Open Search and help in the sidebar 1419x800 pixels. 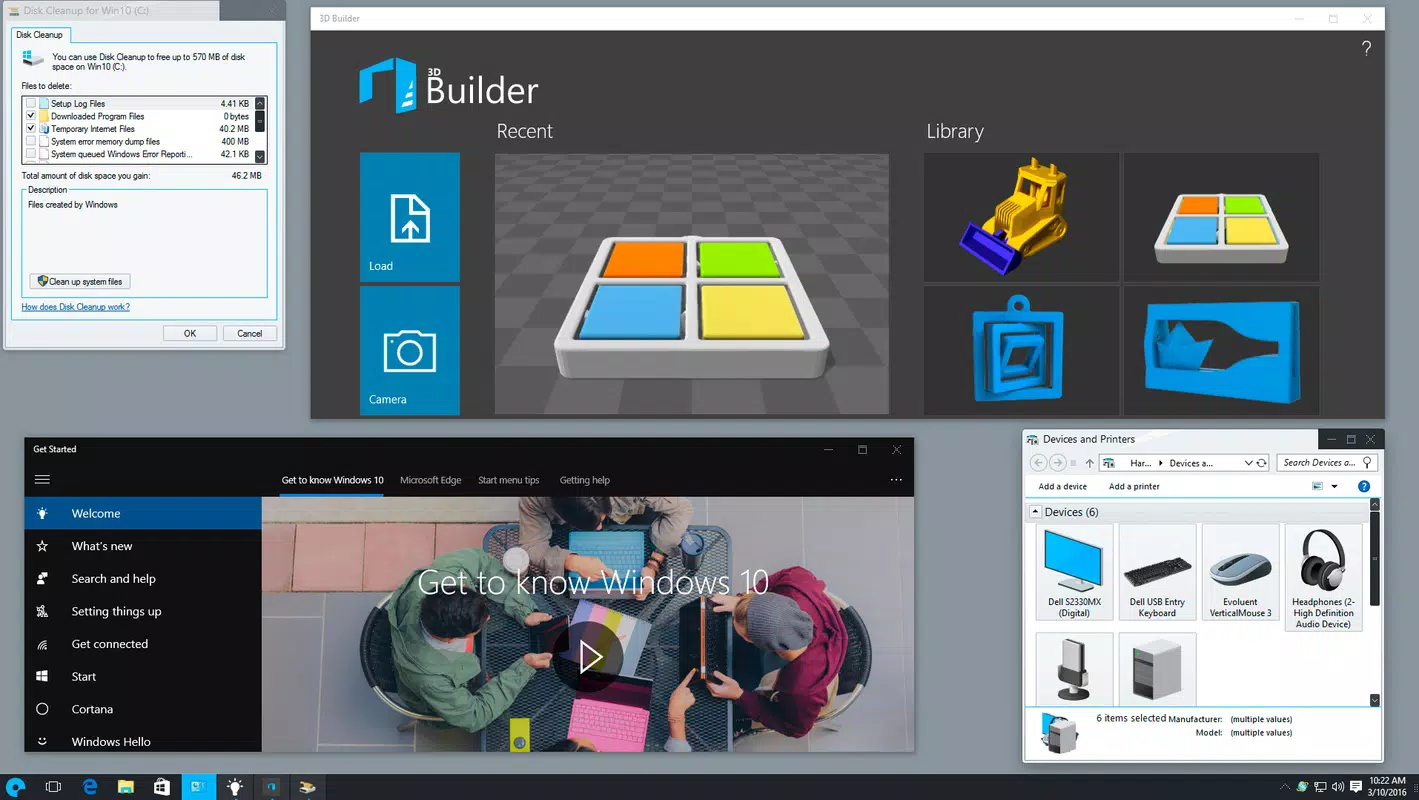pyautogui.click(x=143, y=579)
